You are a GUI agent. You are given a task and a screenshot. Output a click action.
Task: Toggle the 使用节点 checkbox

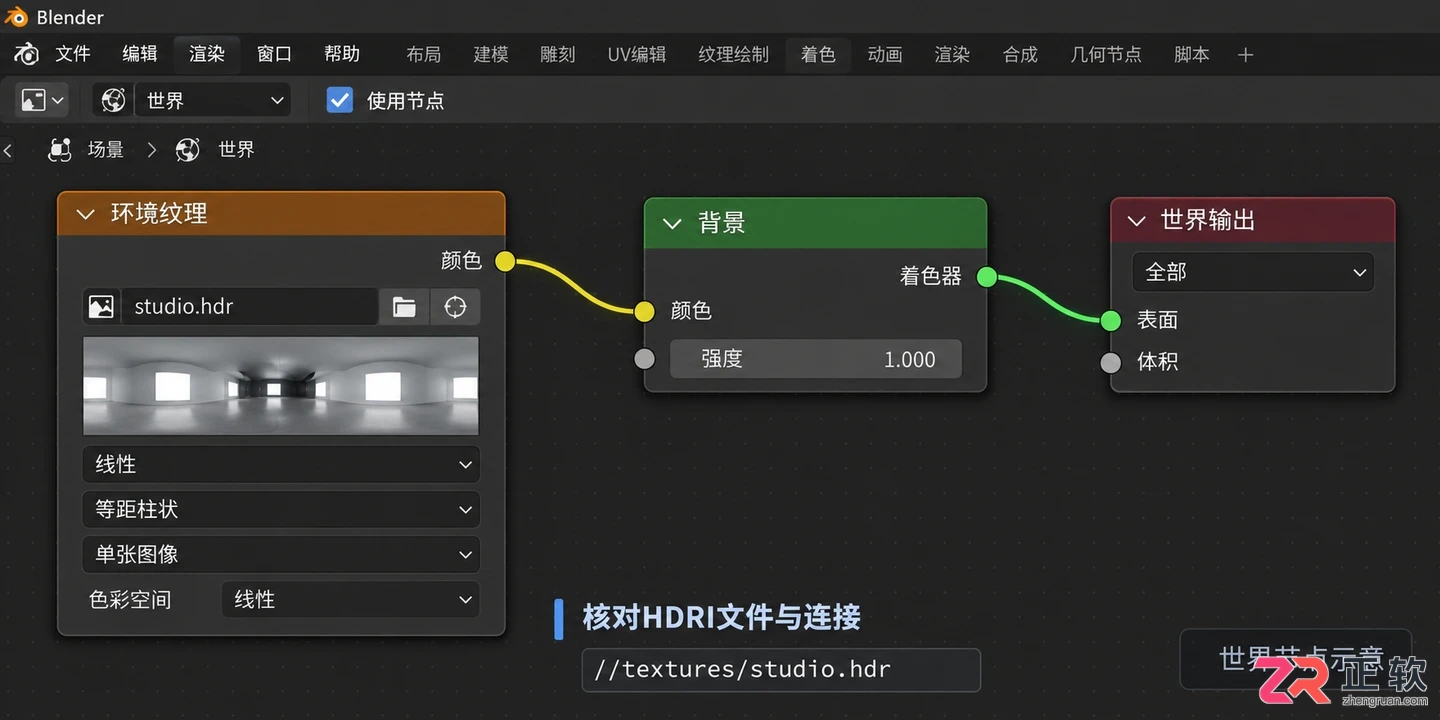point(340,100)
